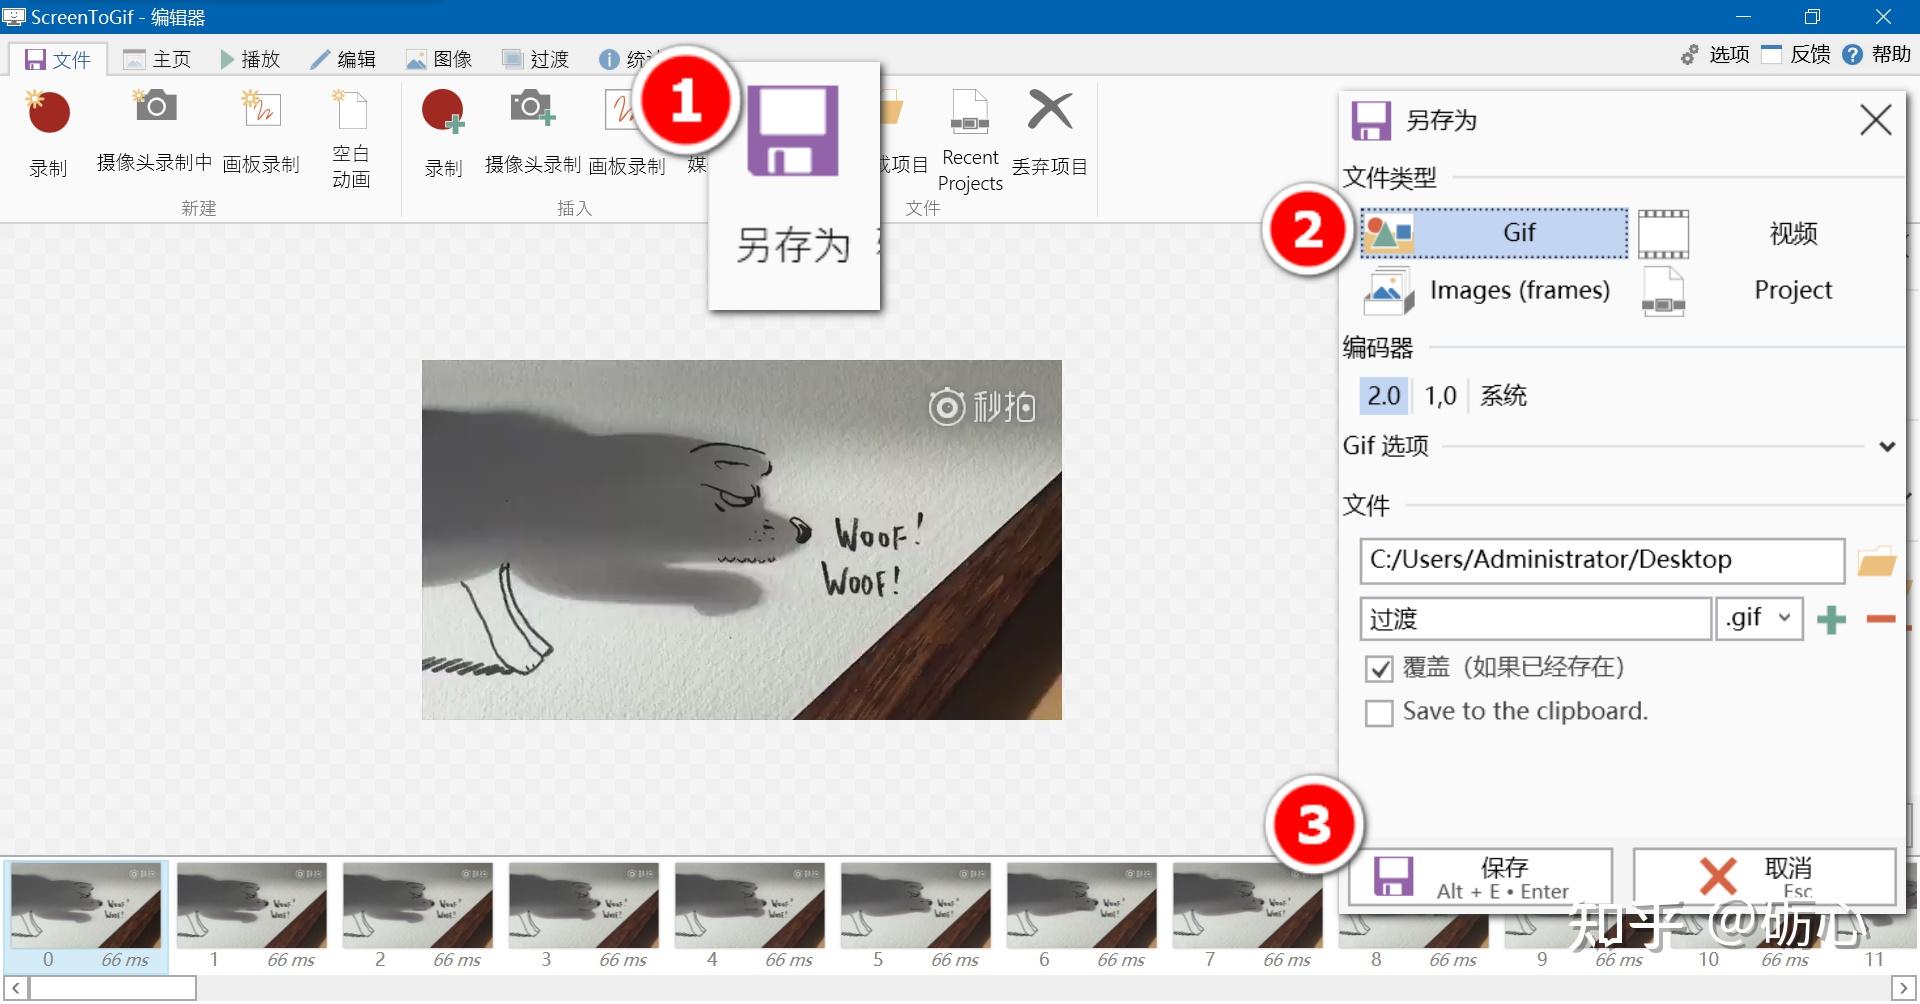Choose the Gif file type
1920x1004 pixels.
pyautogui.click(x=1494, y=233)
